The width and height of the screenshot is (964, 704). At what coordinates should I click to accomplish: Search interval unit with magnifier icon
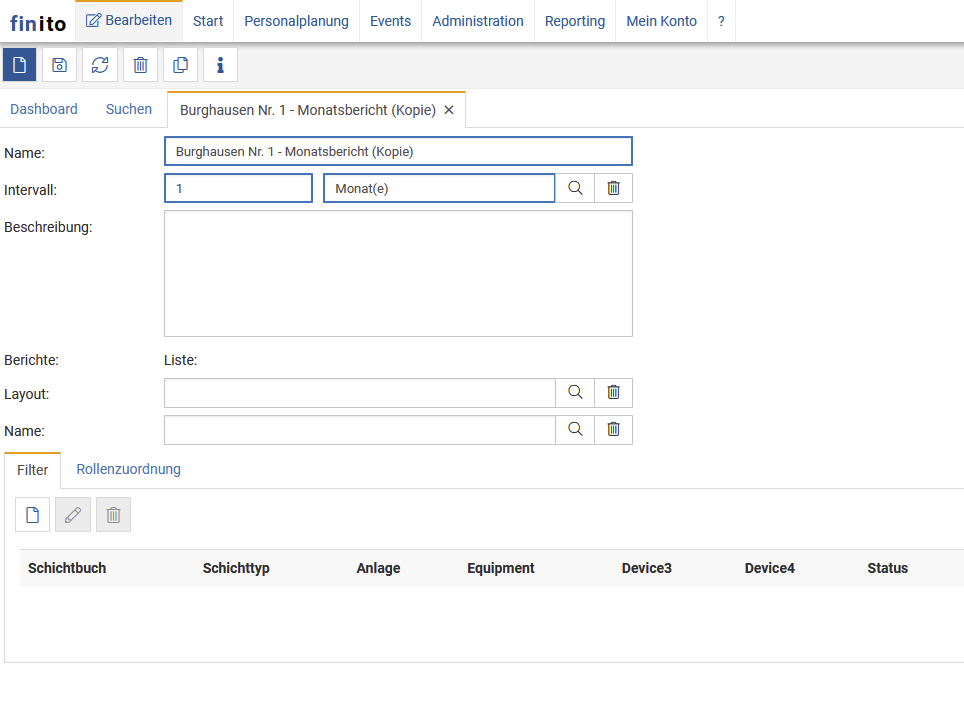[x=575, y=188]
